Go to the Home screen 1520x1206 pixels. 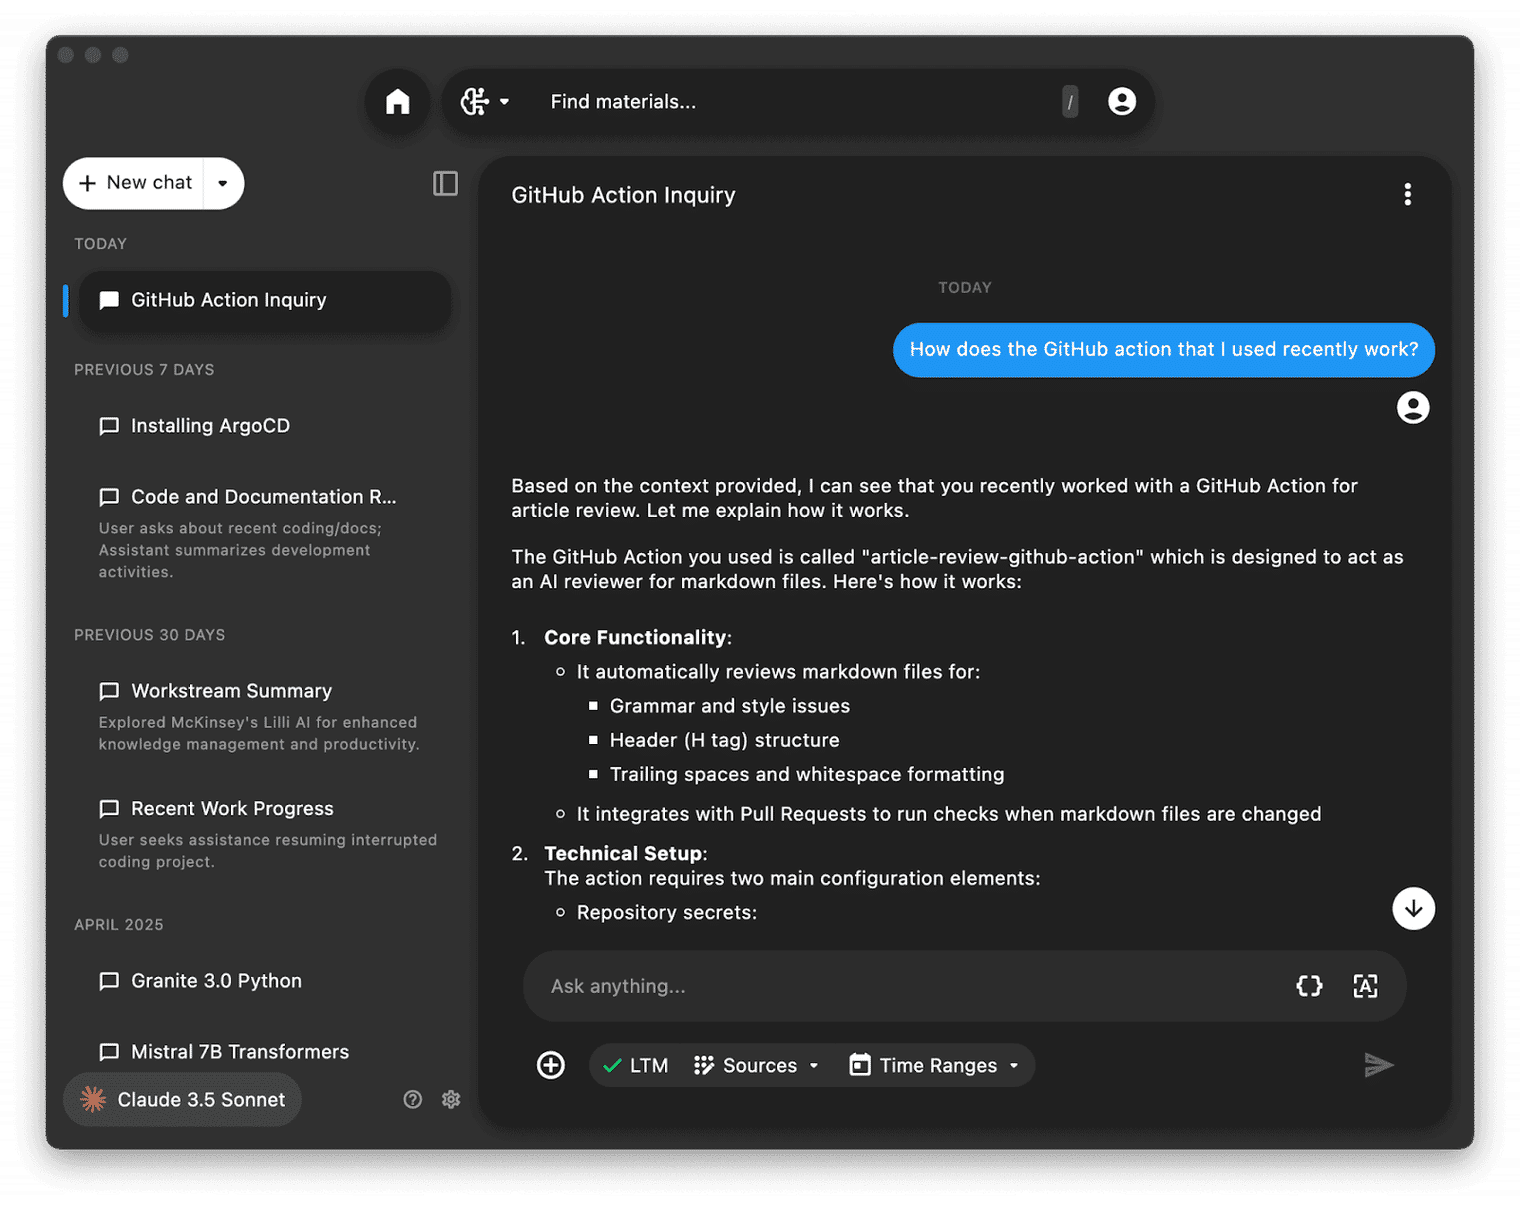click(x=398, y=102)
